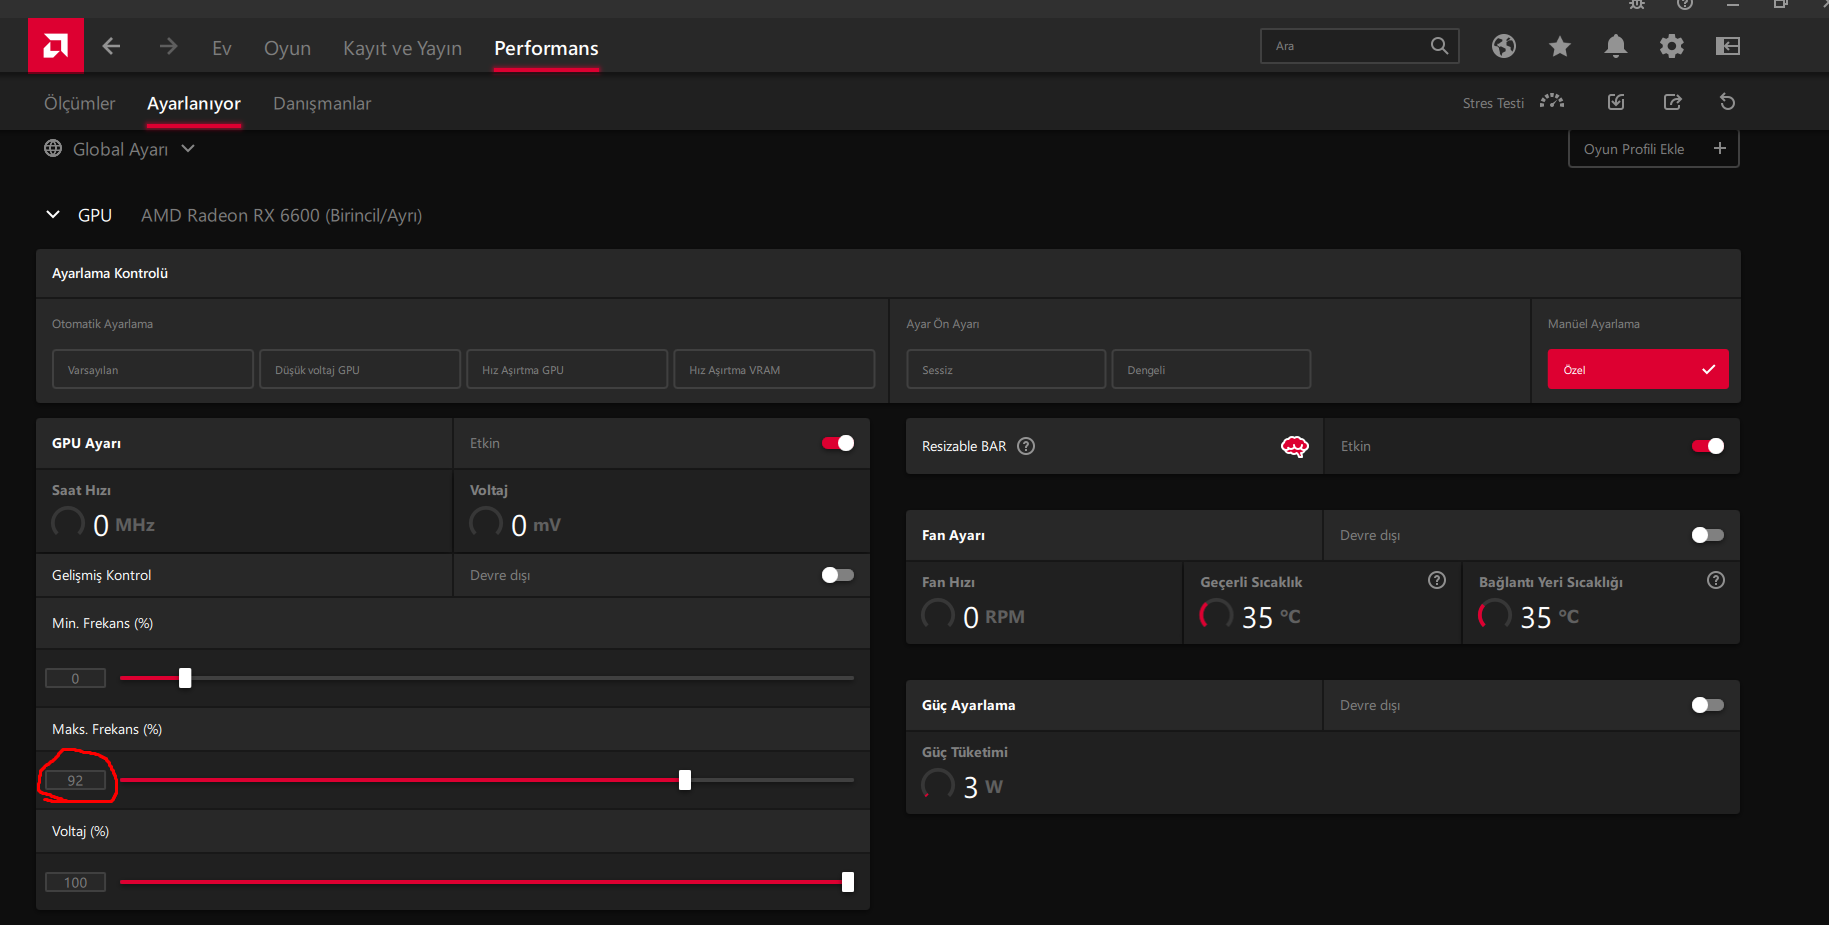Select the Ayarlanıyor subtab
Image resolution: width=1829 pixels, height=925 pixels.
(194, 104)
